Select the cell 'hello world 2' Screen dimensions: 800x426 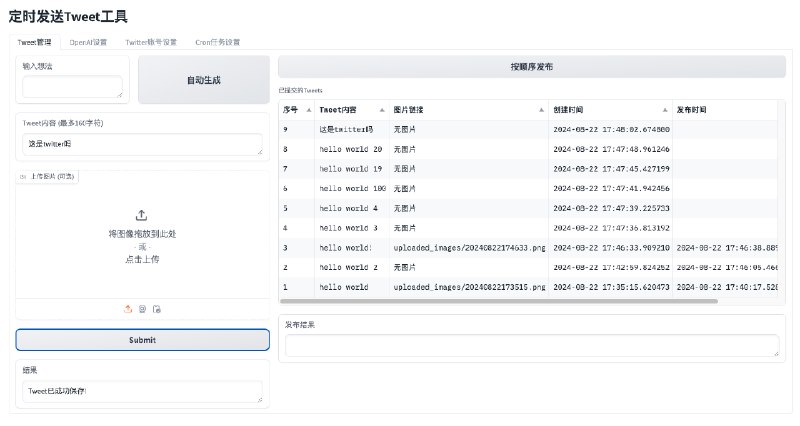tap(352, 267)
